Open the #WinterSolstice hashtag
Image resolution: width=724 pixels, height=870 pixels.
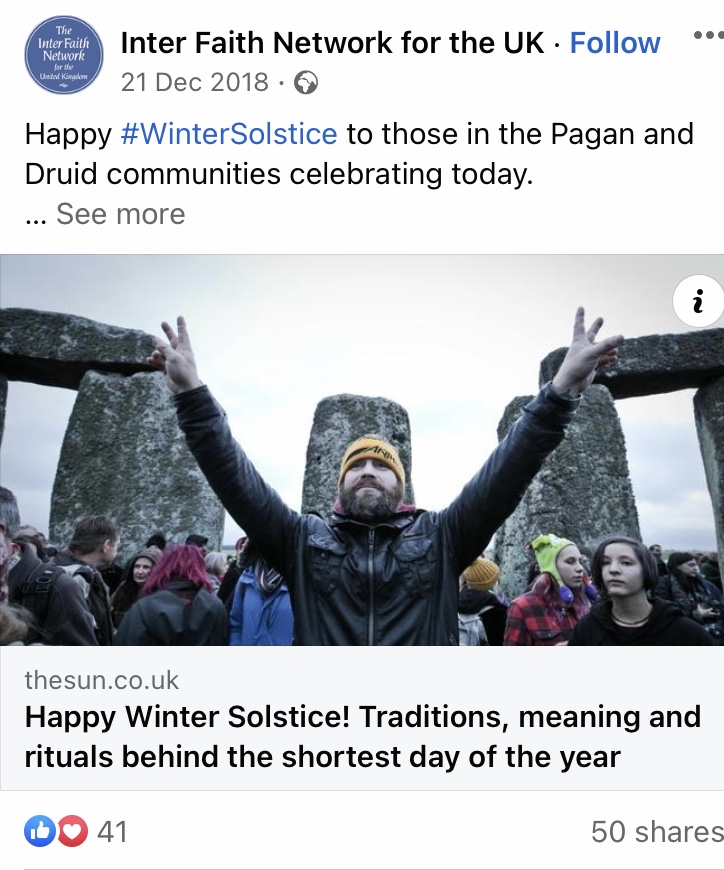click(x=229, y=134)
